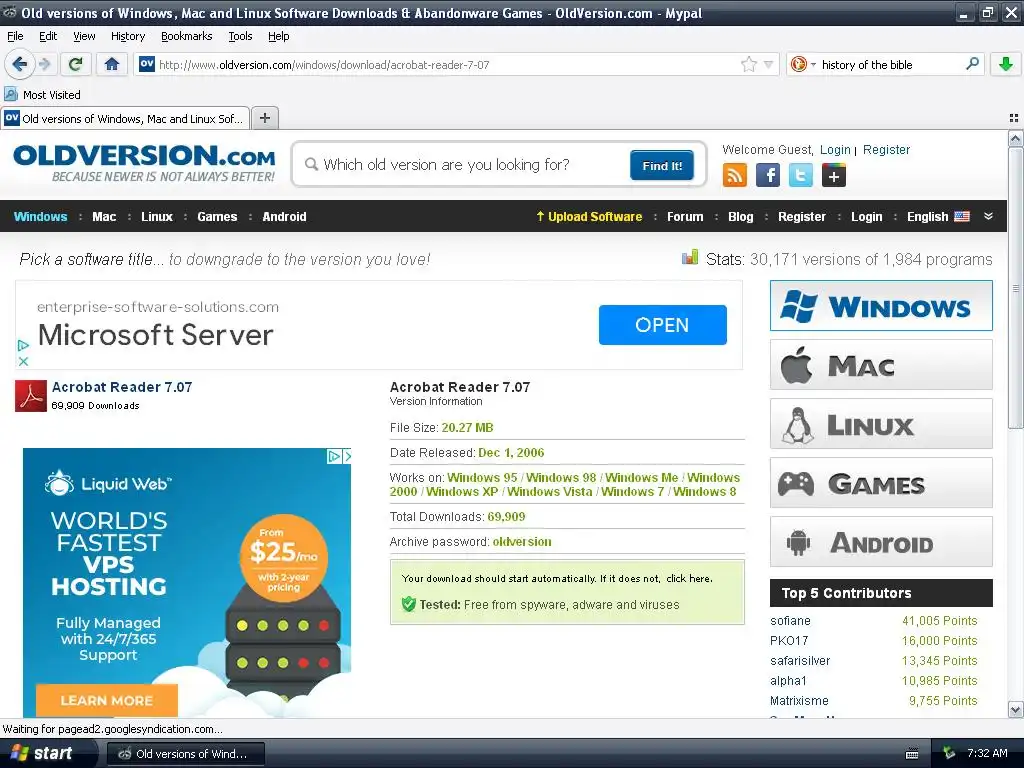Click the OPEN button on Microsoft Server ad
This screenshot has width=1024, height=768.
click(x=662, y=325)
